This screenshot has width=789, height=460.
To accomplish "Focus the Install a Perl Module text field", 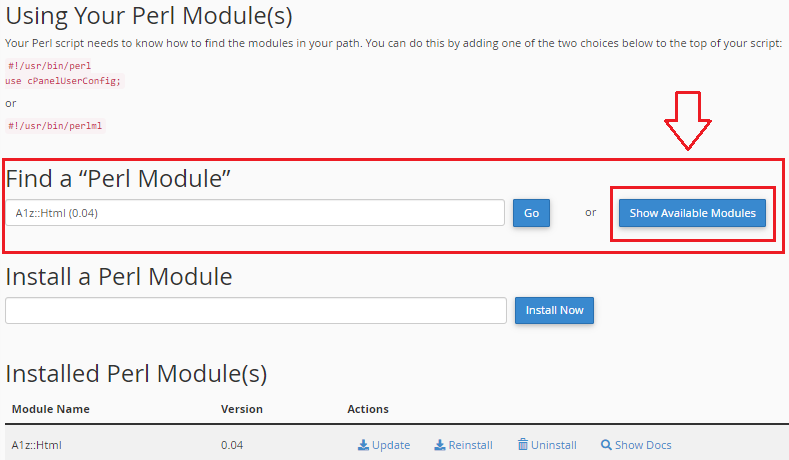I will pyautogui.click(x=255, y=310).
